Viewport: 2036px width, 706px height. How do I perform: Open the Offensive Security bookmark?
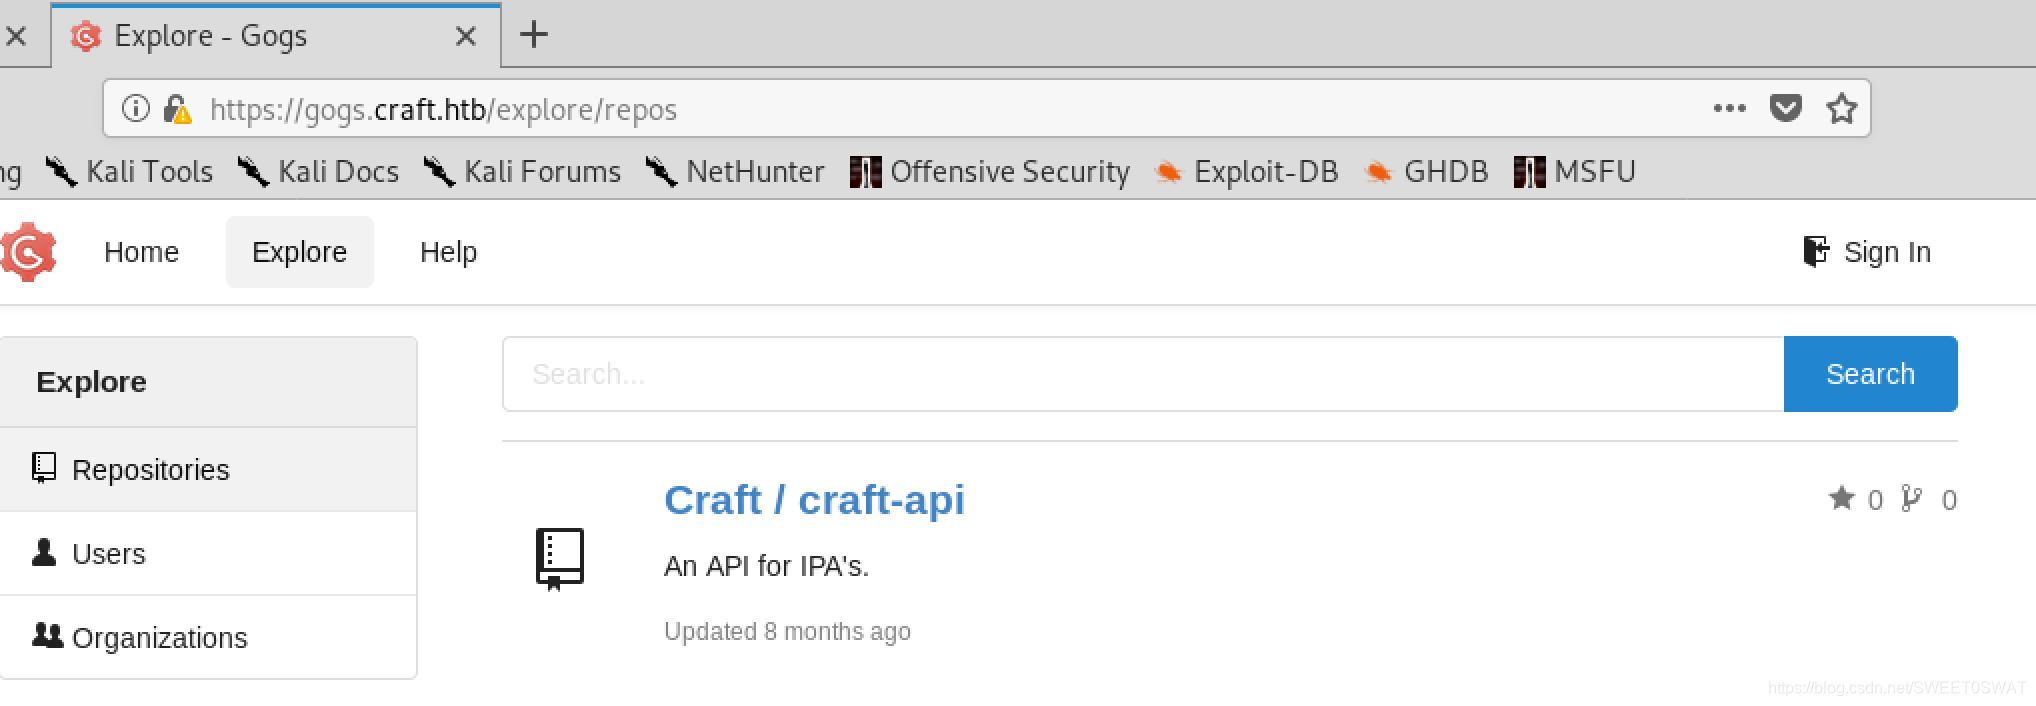pyautogui.click(x=990, y=171)
